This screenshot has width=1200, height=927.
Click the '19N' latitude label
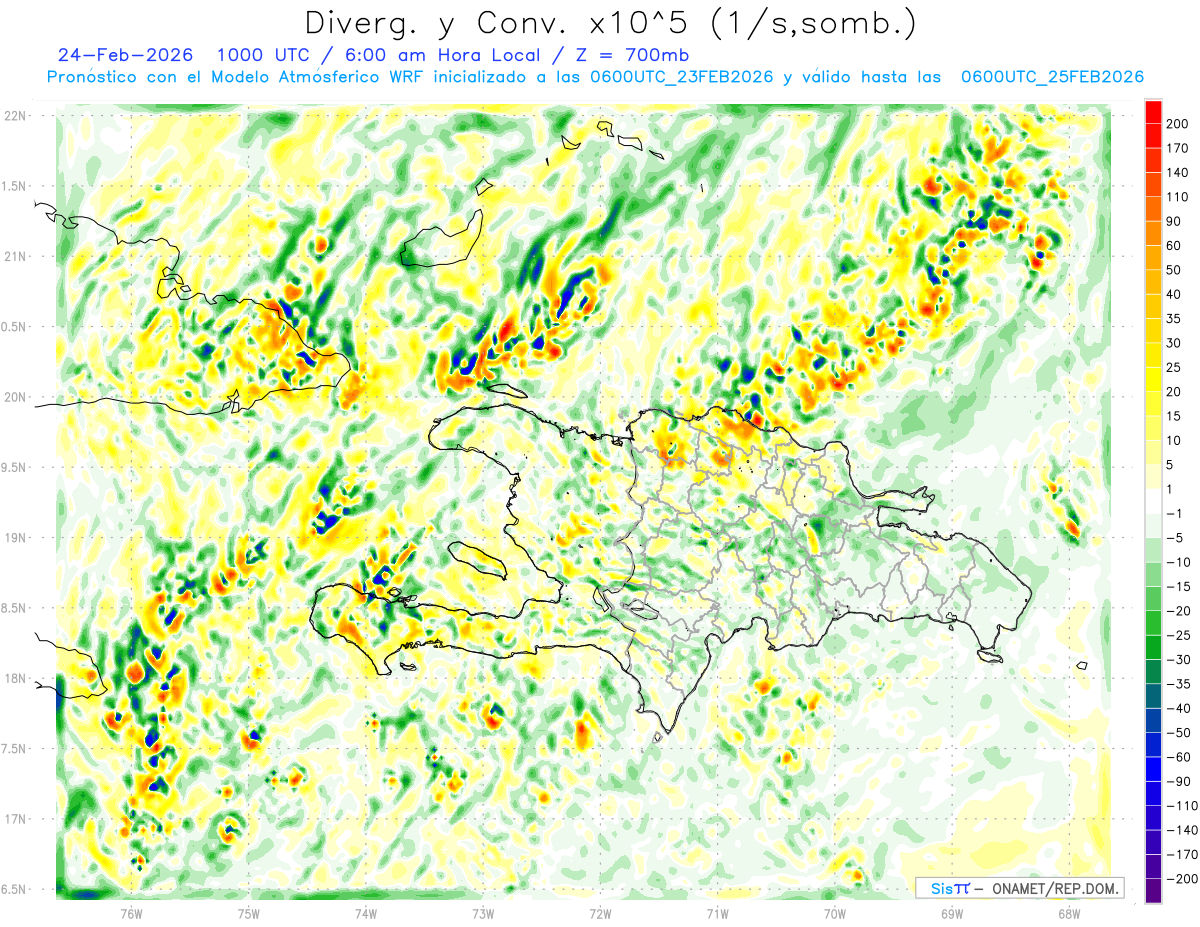[x=16, y=538]
